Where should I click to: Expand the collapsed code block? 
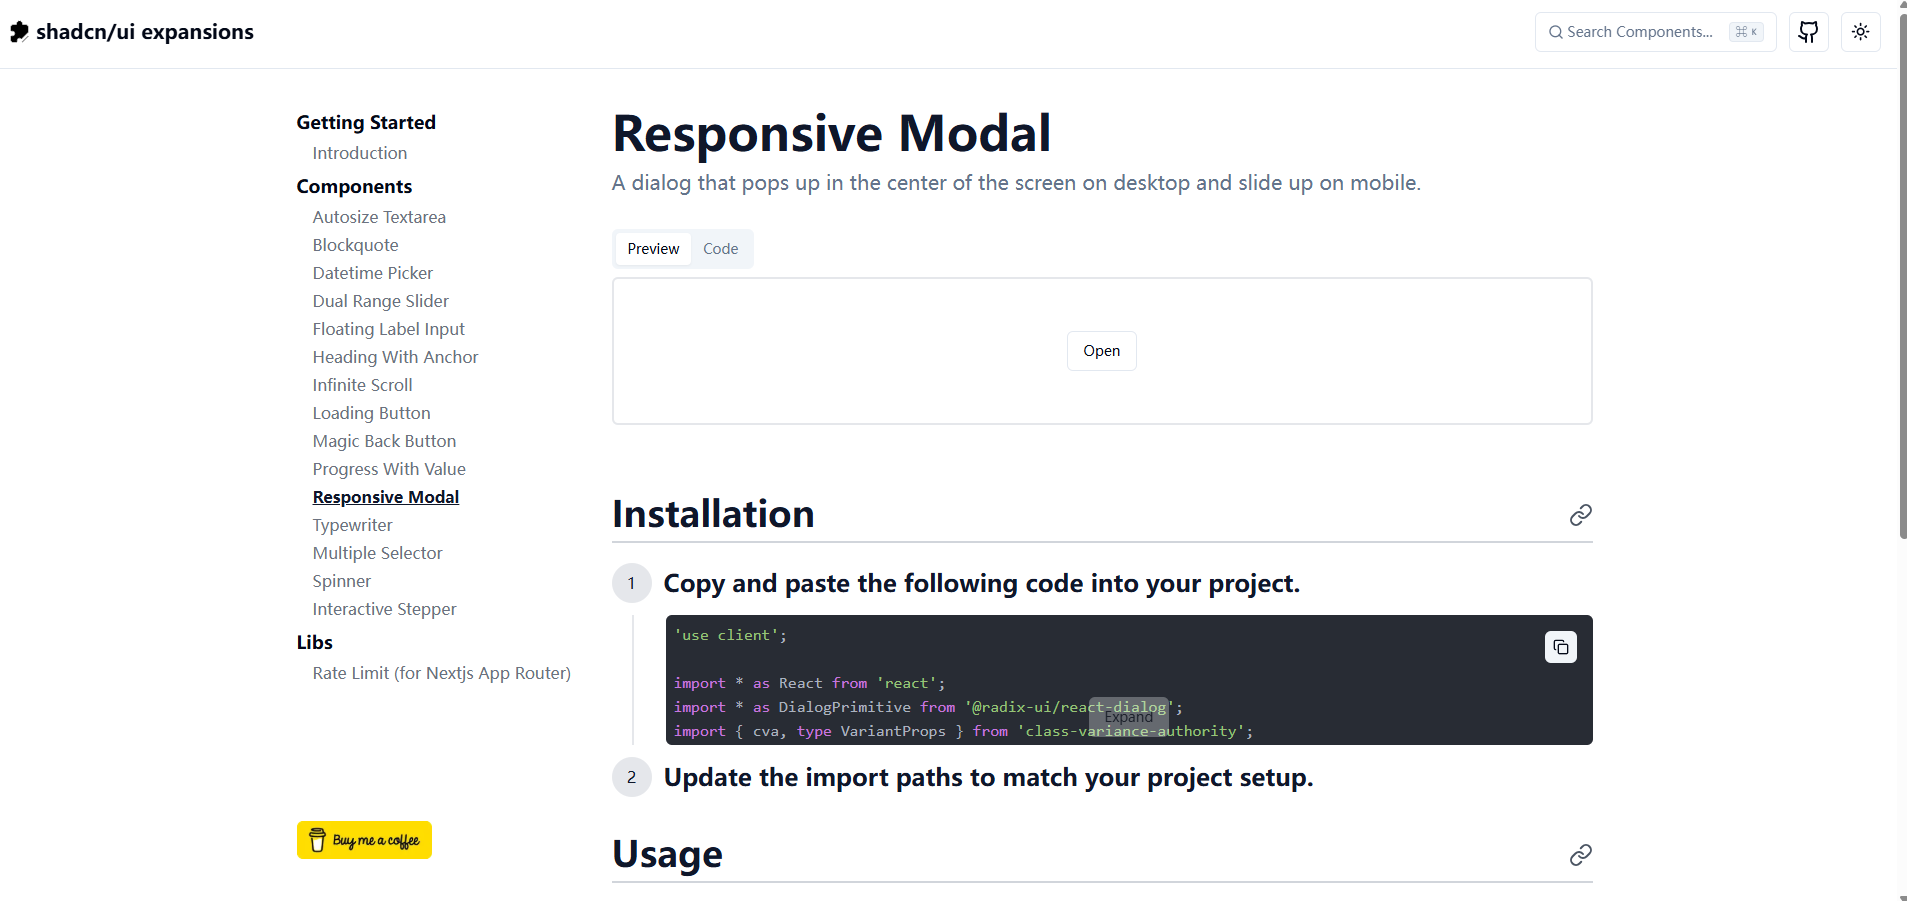[1128, 716]
